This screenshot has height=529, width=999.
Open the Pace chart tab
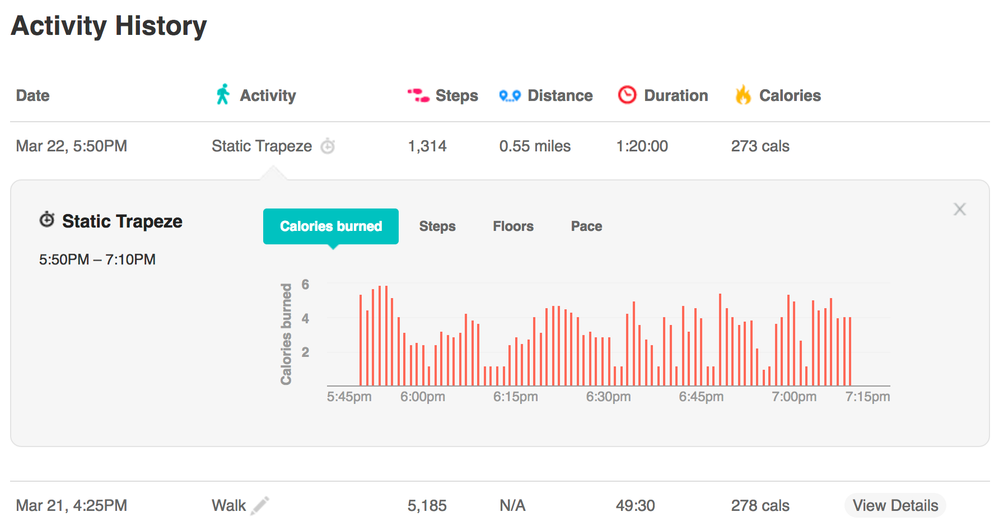(586, 226)
